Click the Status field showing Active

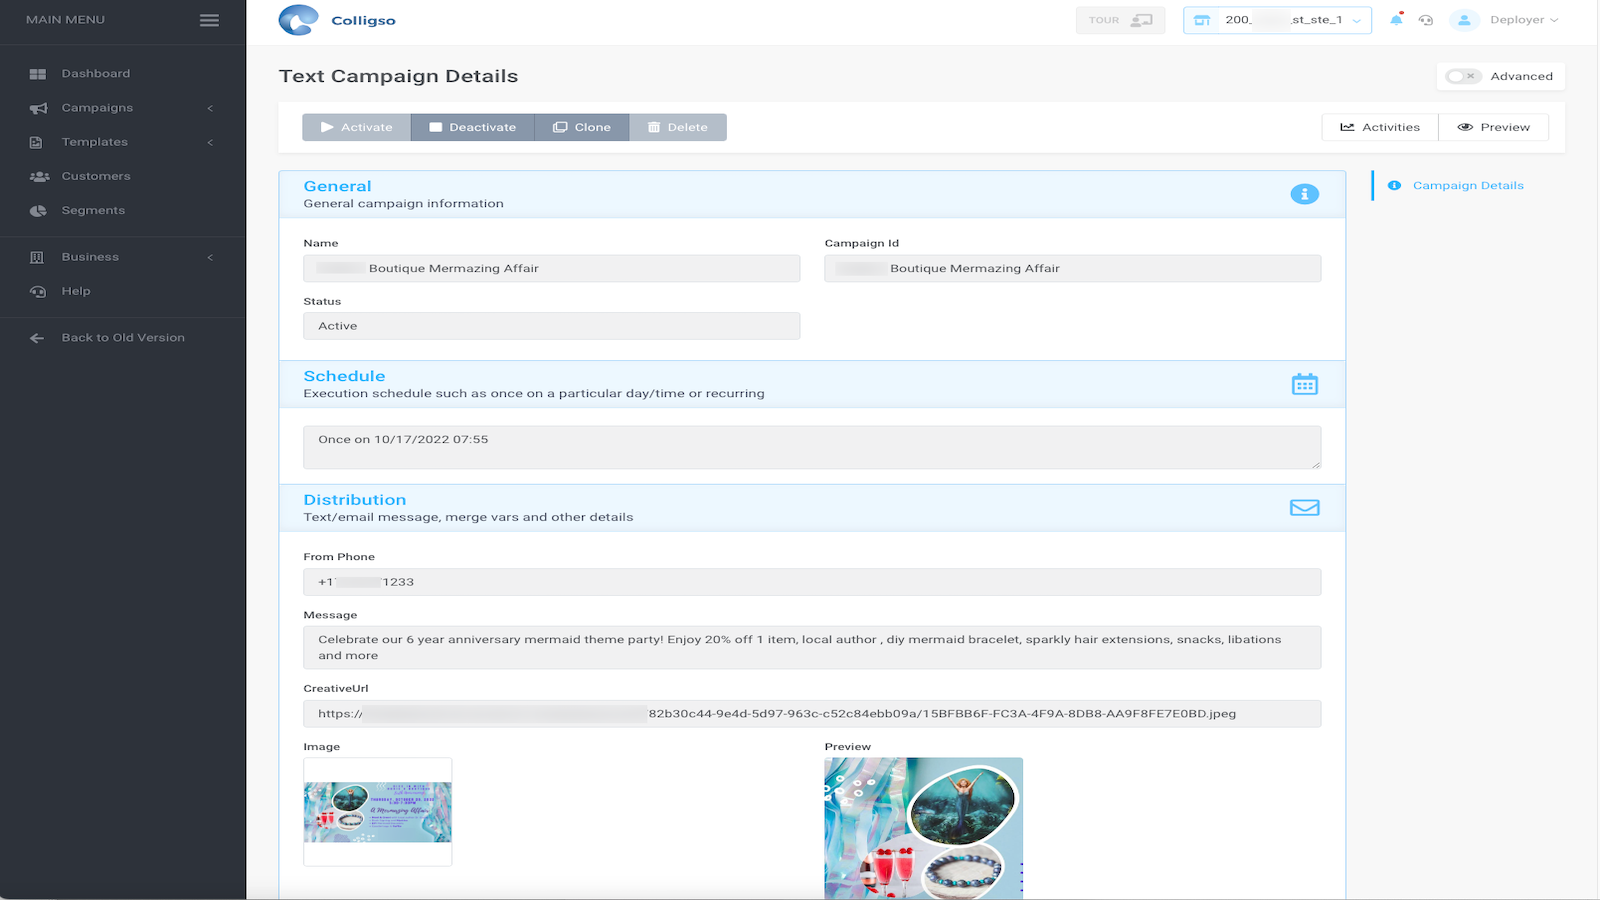point(552,326)
